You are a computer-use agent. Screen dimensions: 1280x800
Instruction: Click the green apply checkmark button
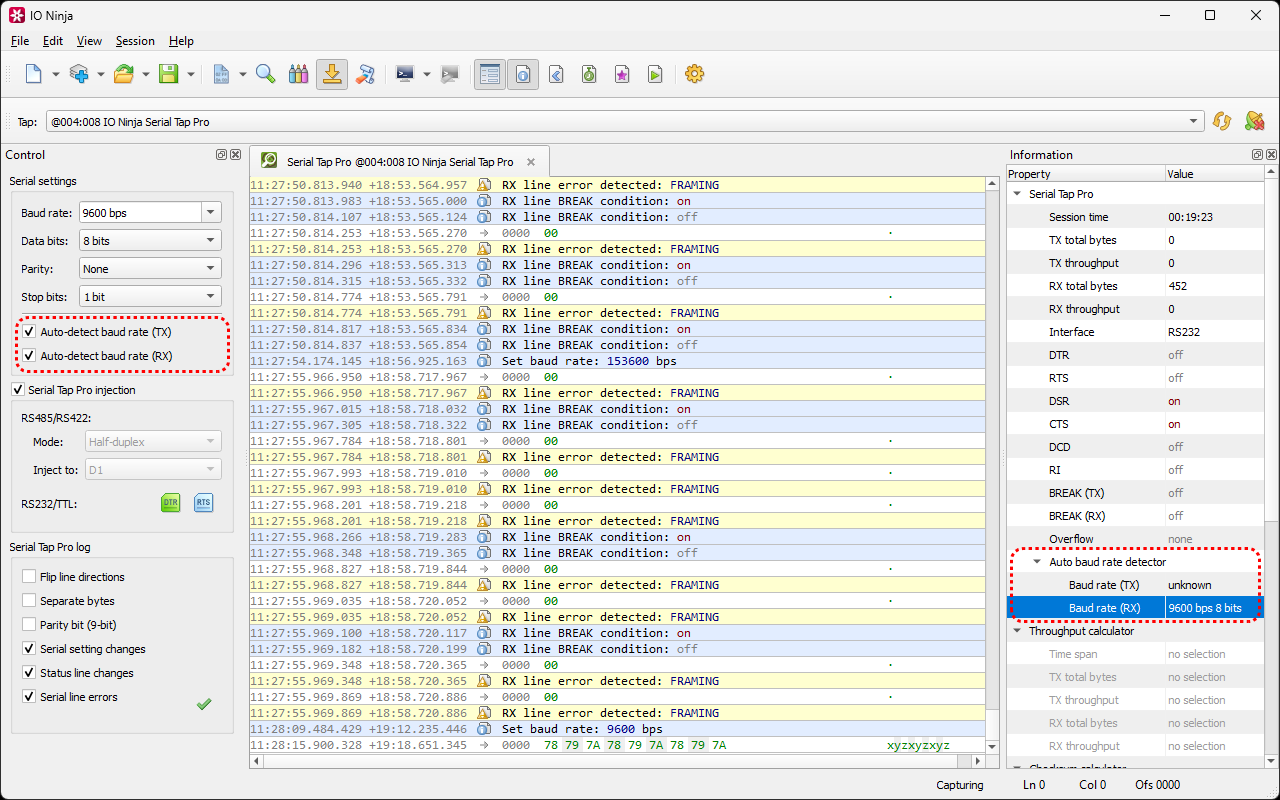coord(204,704)
